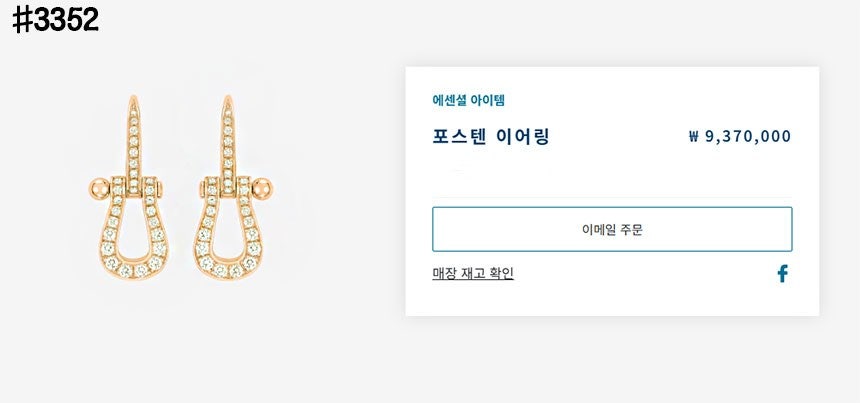Click the ₩ 9,370,000 price text

[740, 137]
